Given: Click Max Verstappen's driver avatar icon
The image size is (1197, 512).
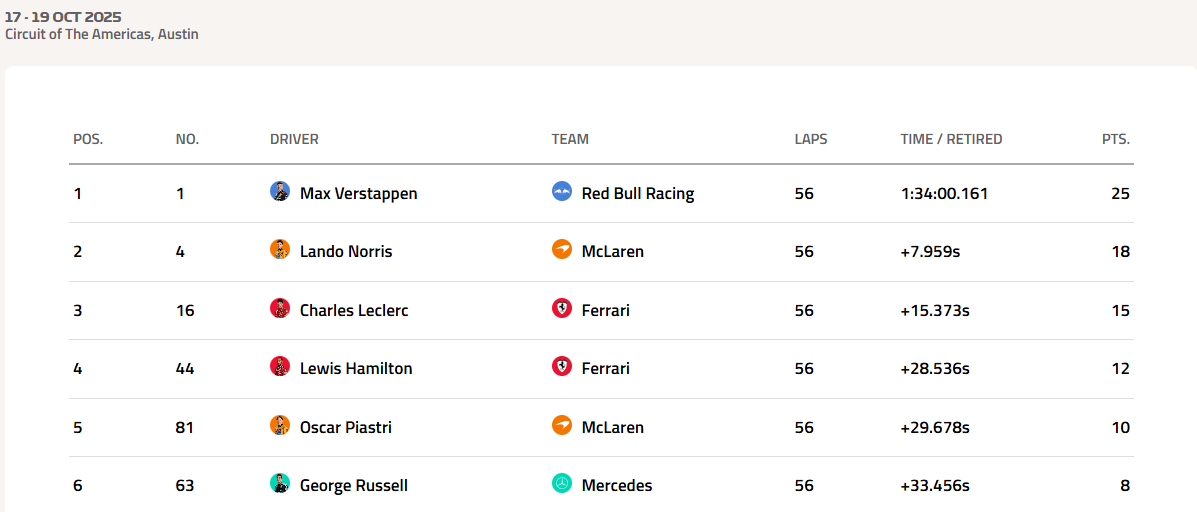Looking at the screenshot, I should [x=280, y=192].
